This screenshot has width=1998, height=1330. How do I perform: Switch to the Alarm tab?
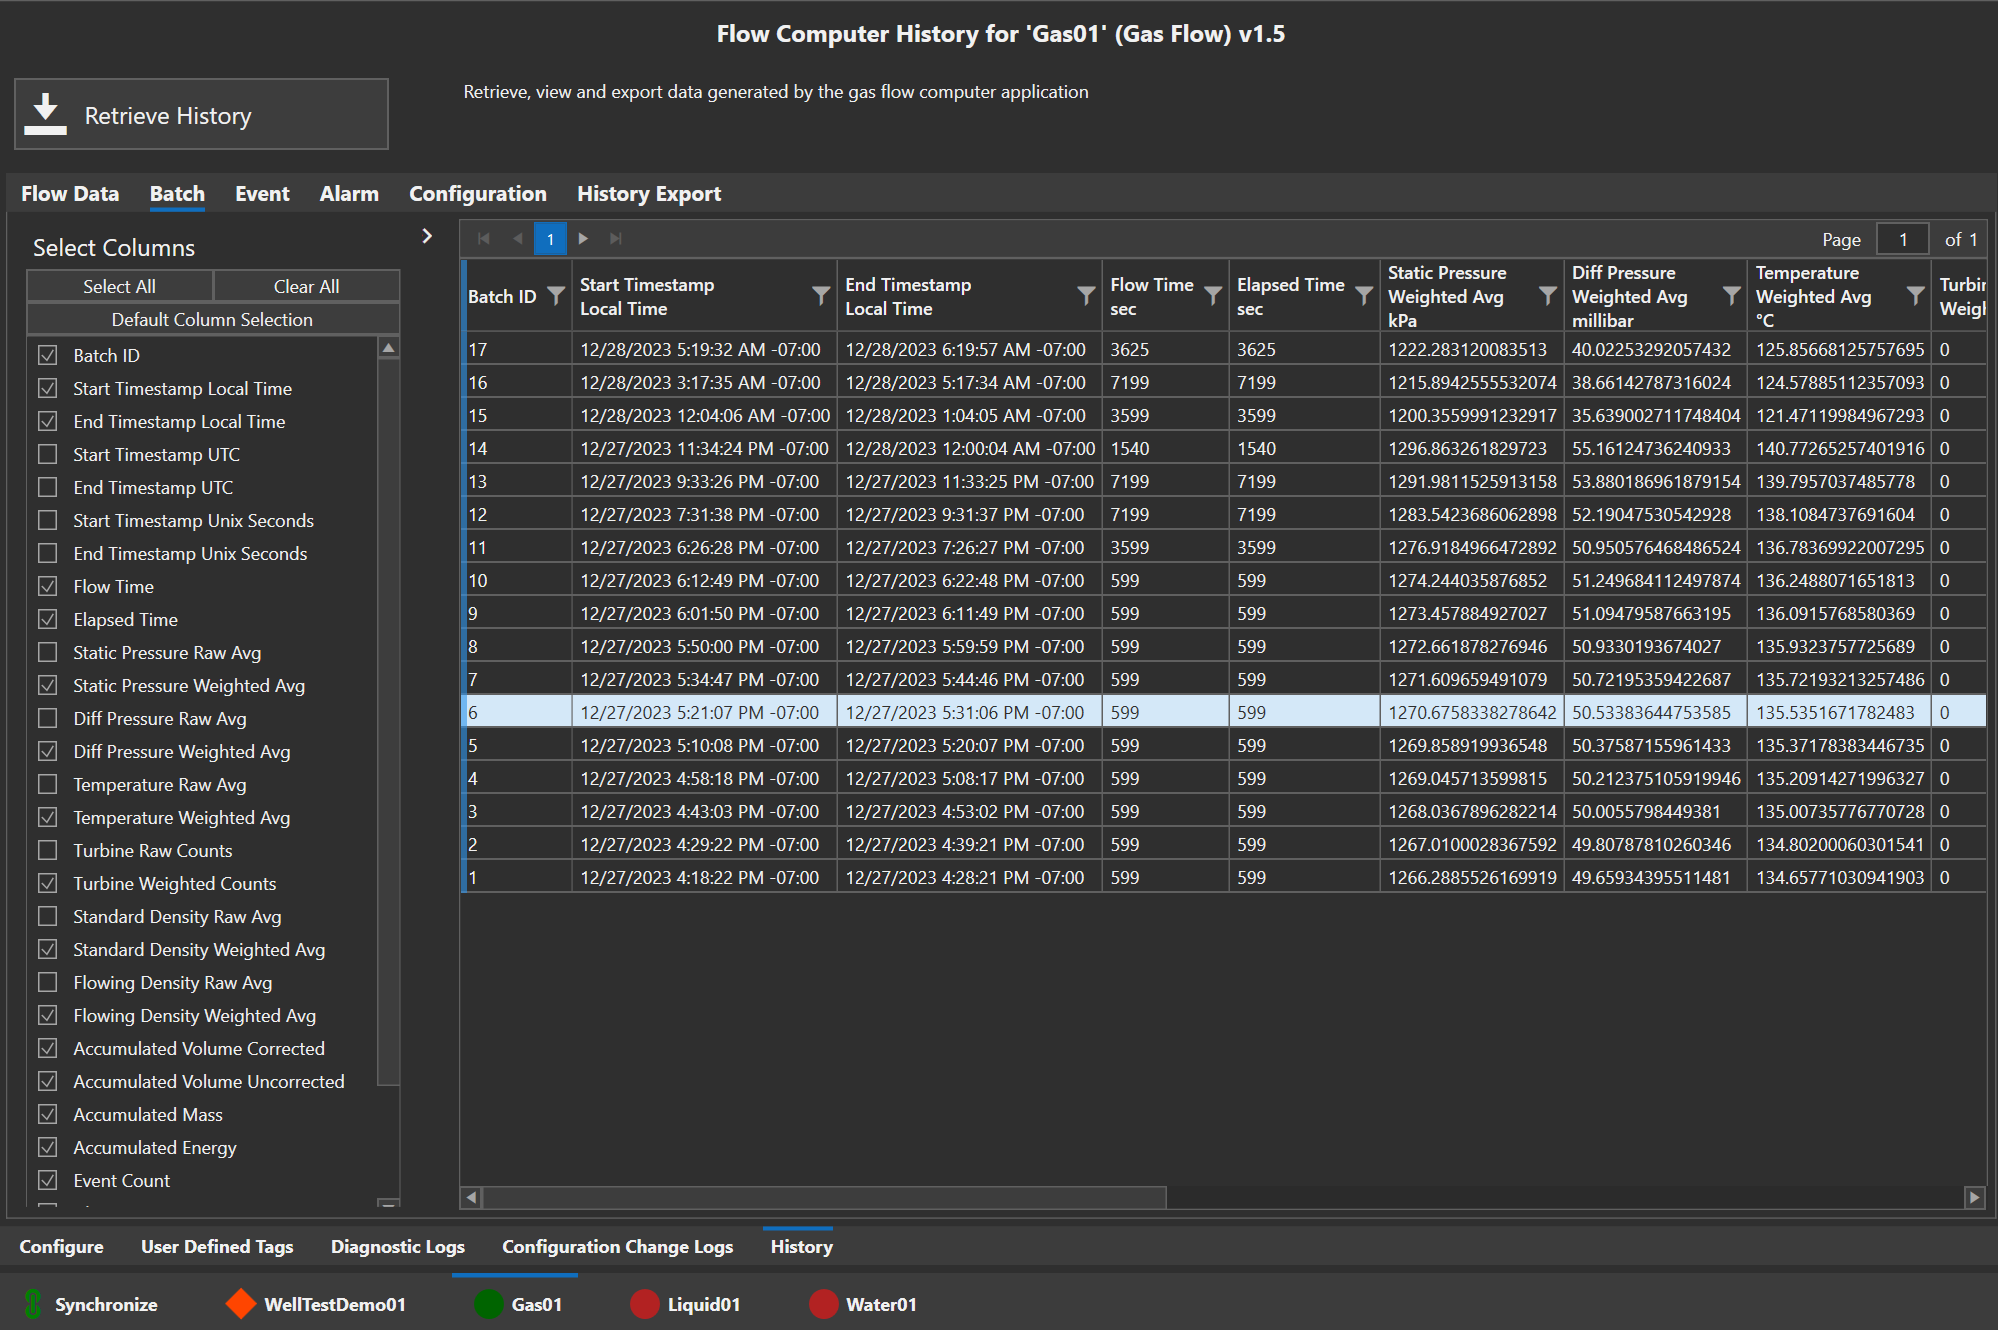[x=349, y=194]
